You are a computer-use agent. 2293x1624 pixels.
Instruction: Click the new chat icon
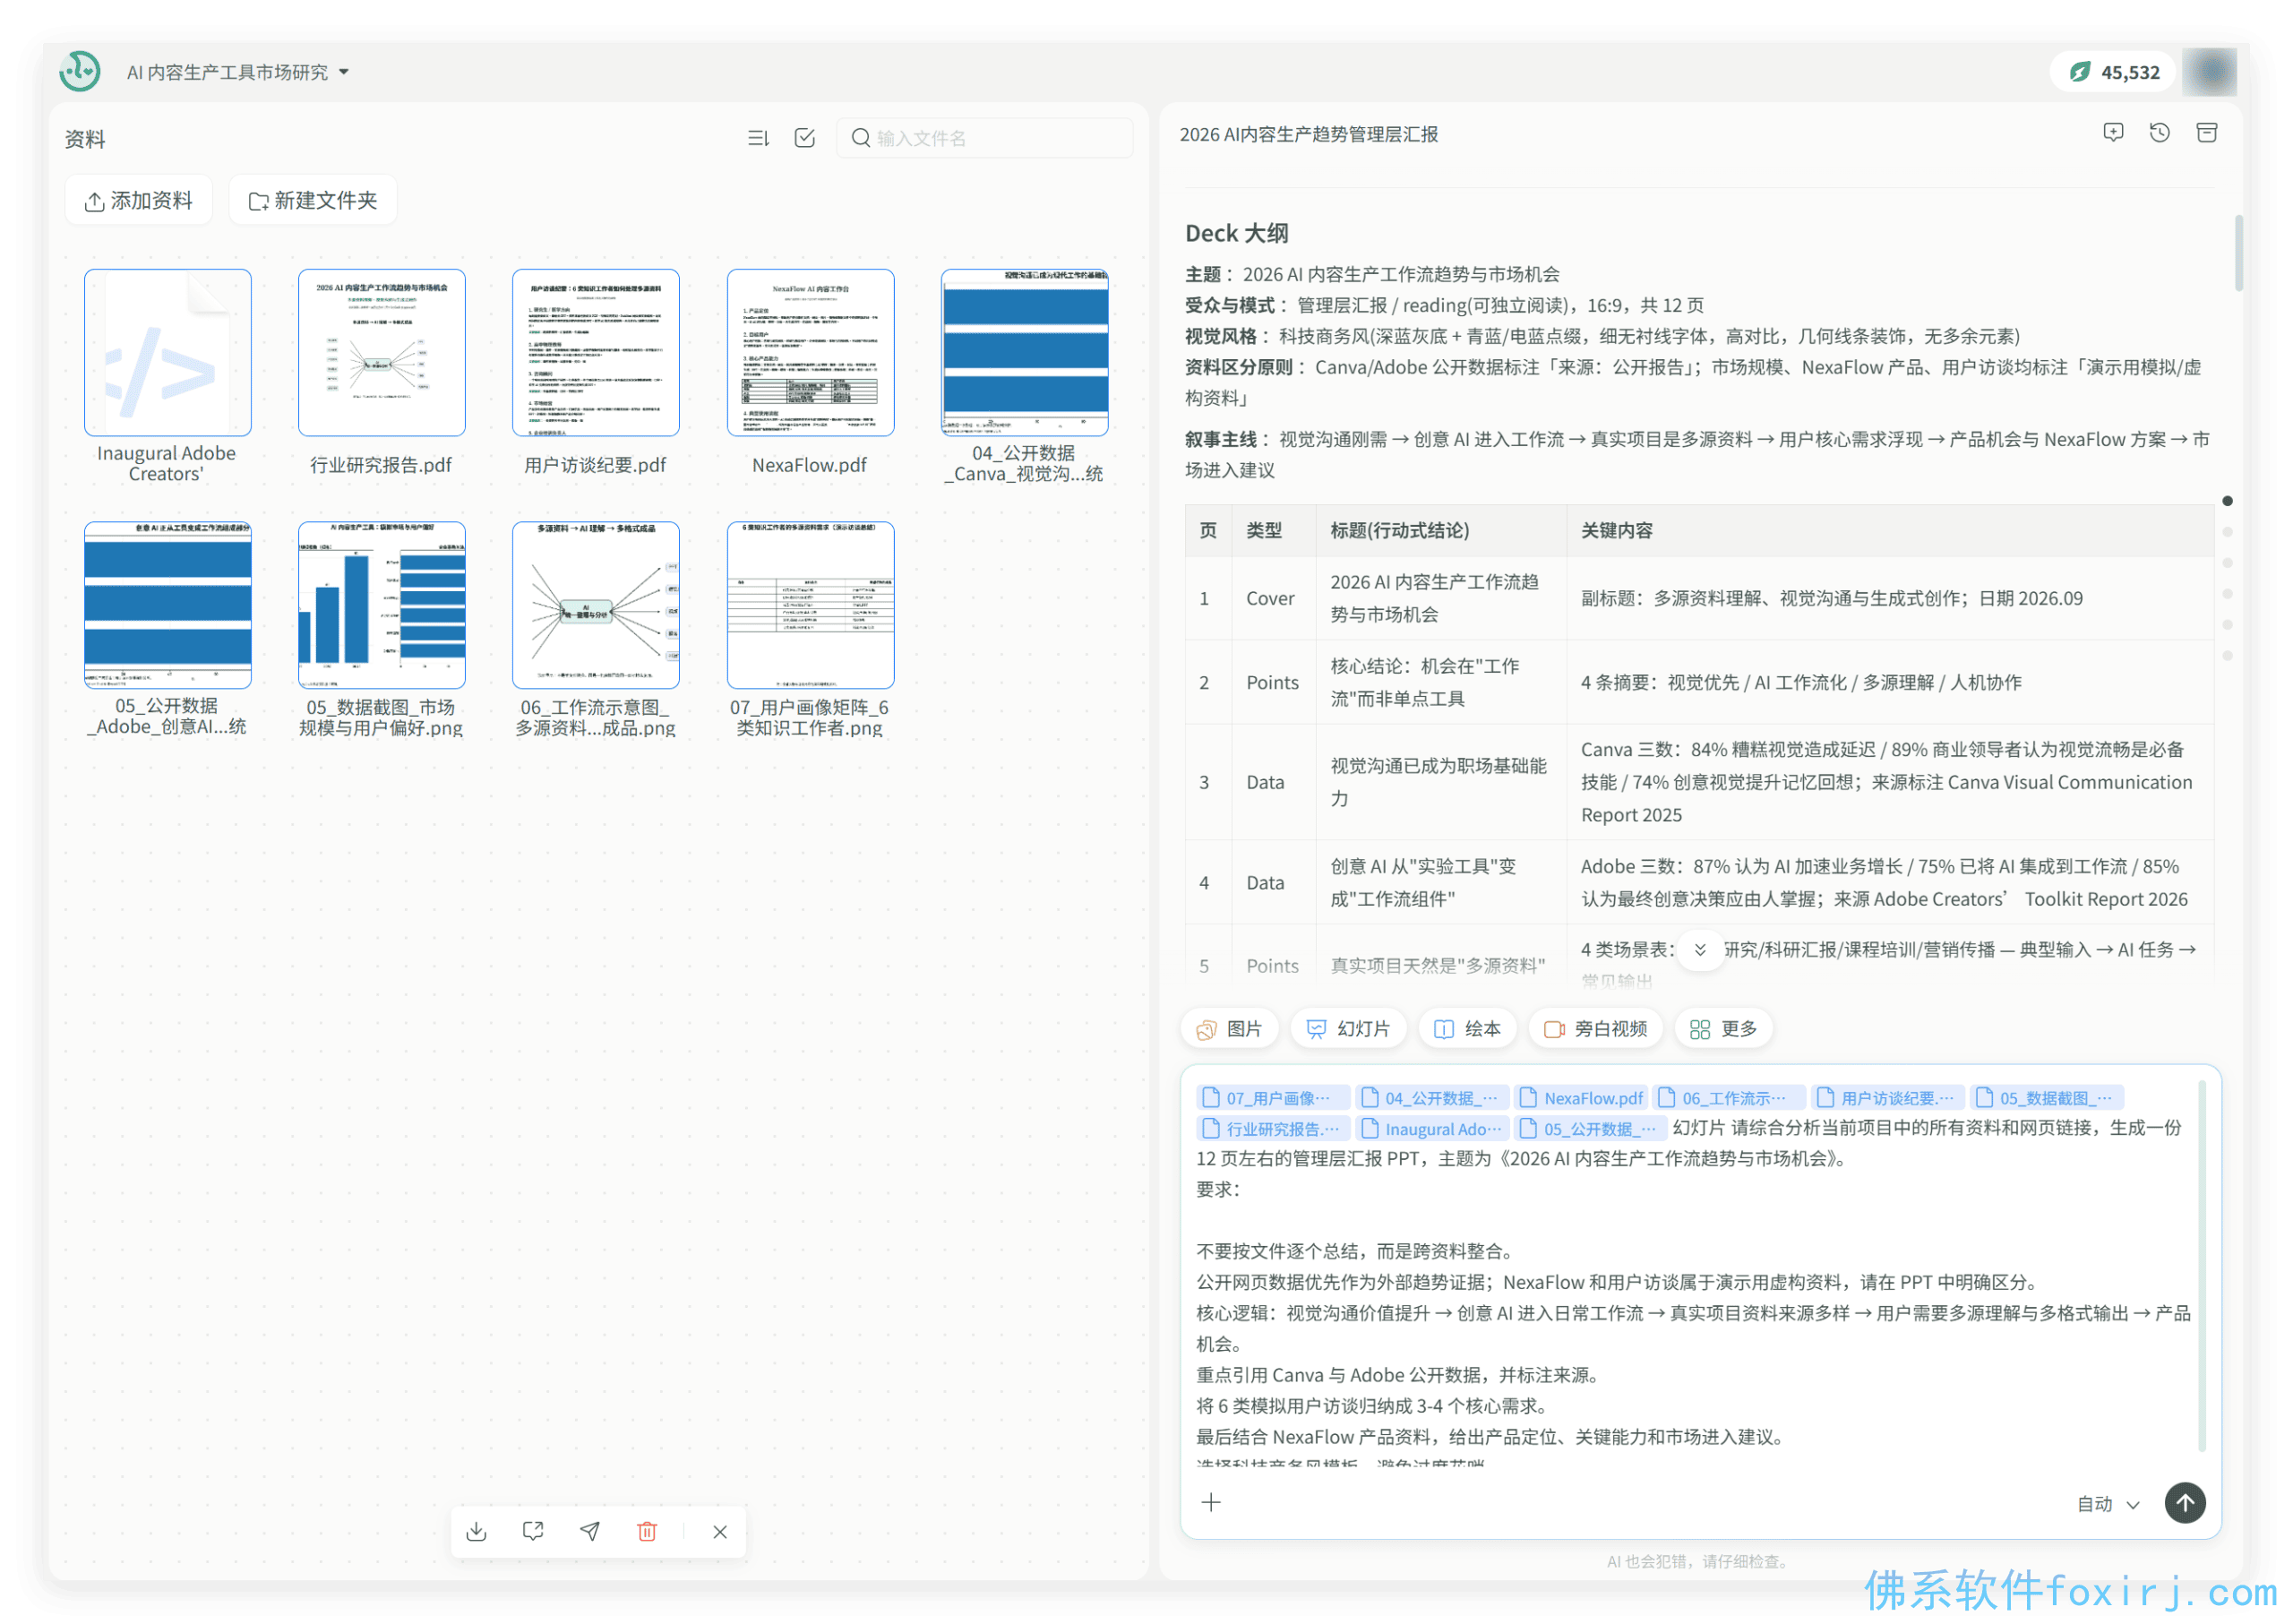click(2112, 133)
